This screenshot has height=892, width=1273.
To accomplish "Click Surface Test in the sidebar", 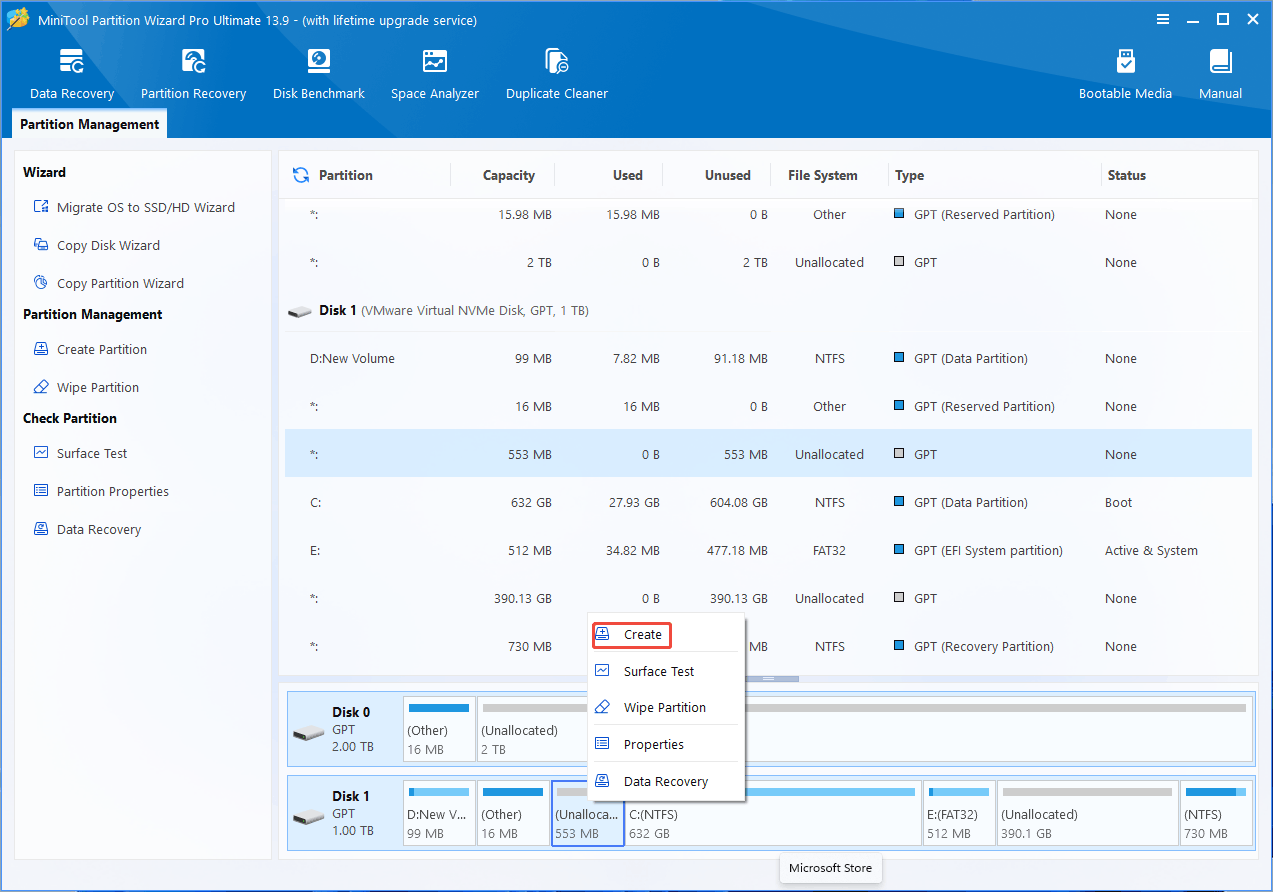I will pos(80,453).
